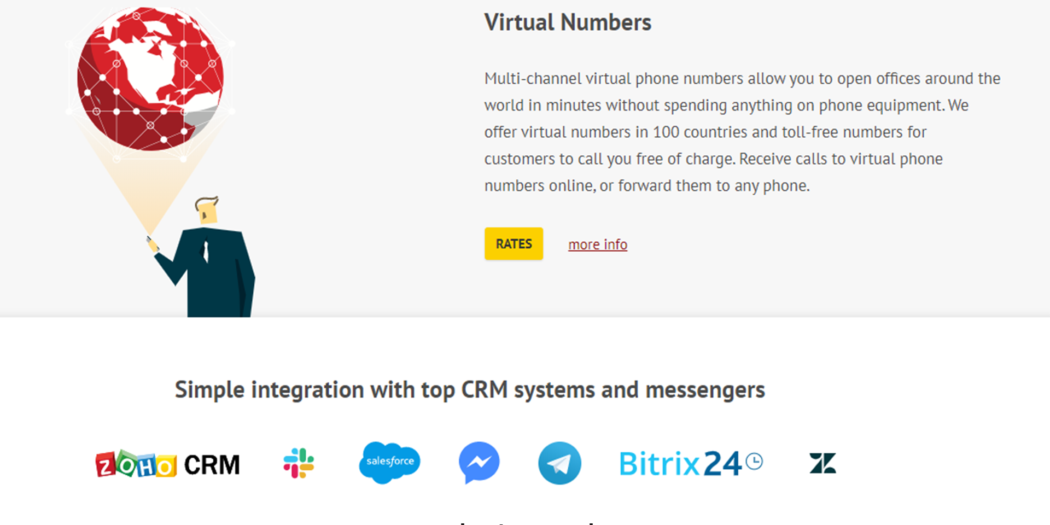Image resolution: width=1050 pixels, height=525 pixels.
Task: Follow the 'more info' link
Action: tap(598, 244)
